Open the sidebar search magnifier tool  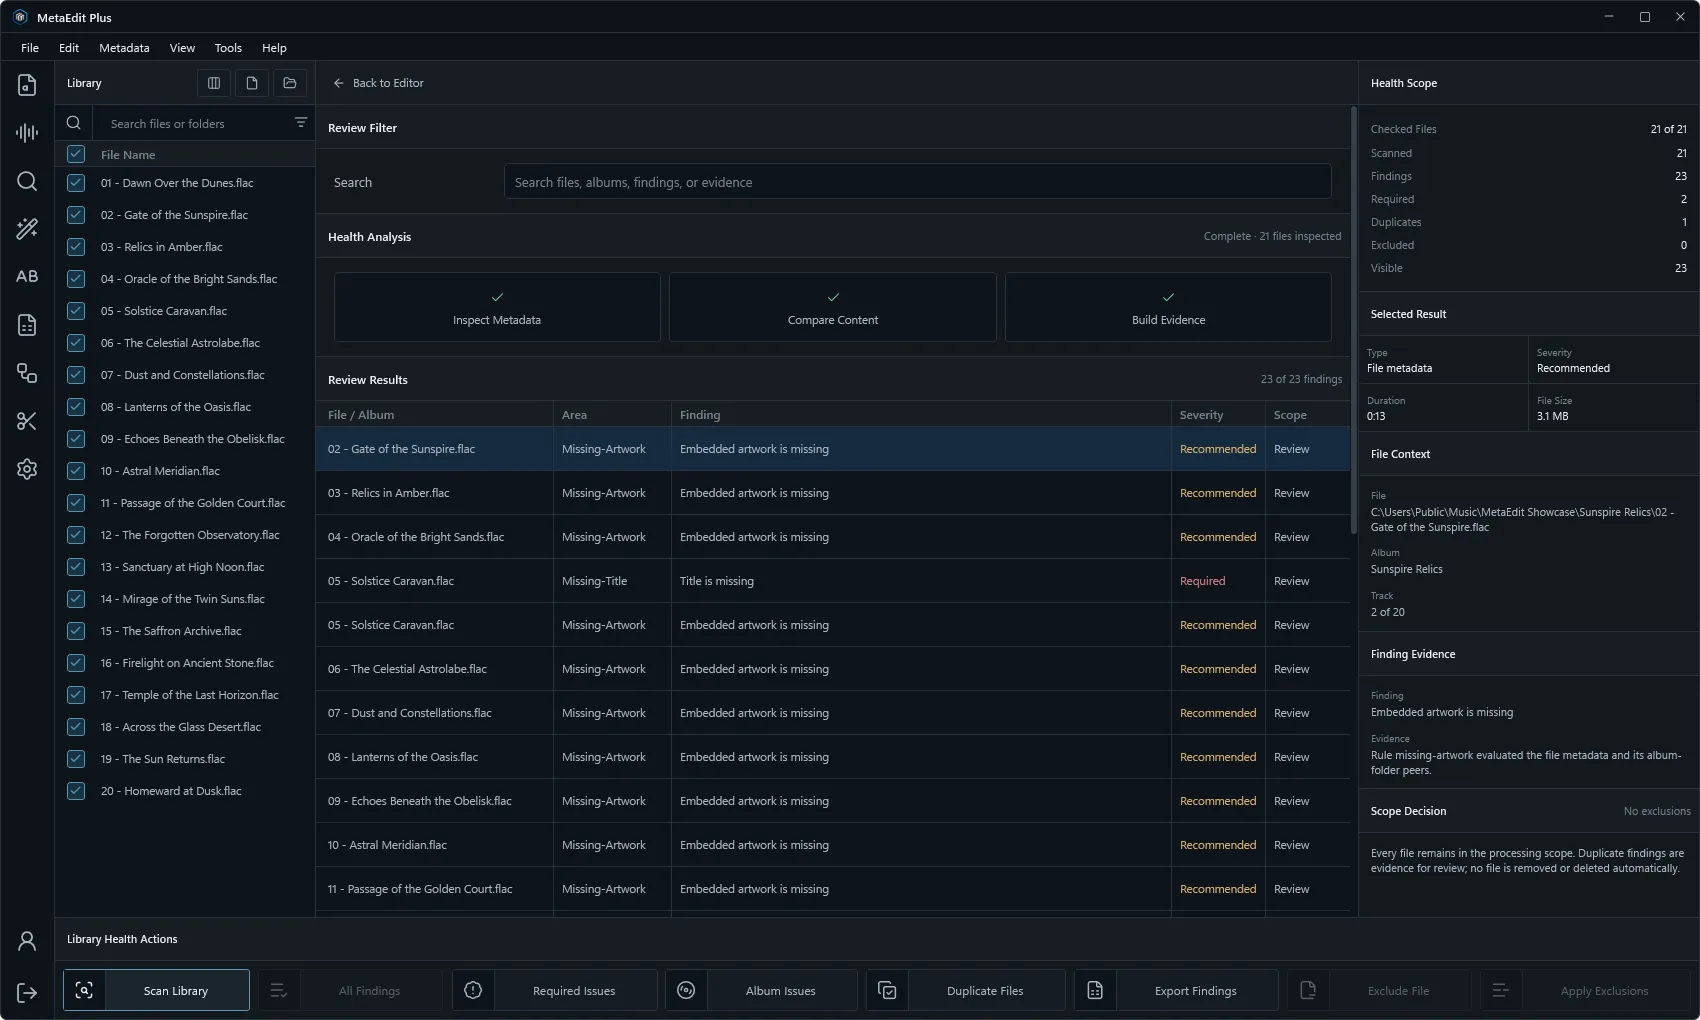click(27, 181)
